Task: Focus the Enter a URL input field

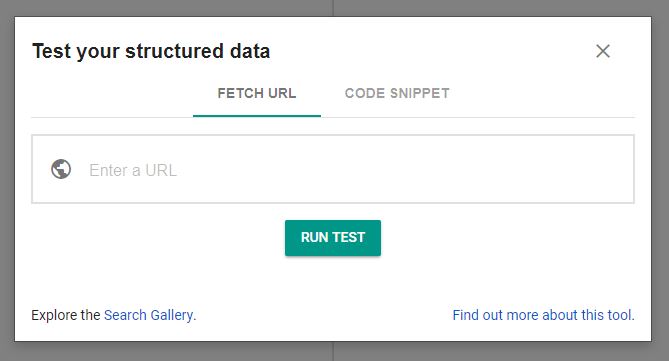Action: pos(333,169)
